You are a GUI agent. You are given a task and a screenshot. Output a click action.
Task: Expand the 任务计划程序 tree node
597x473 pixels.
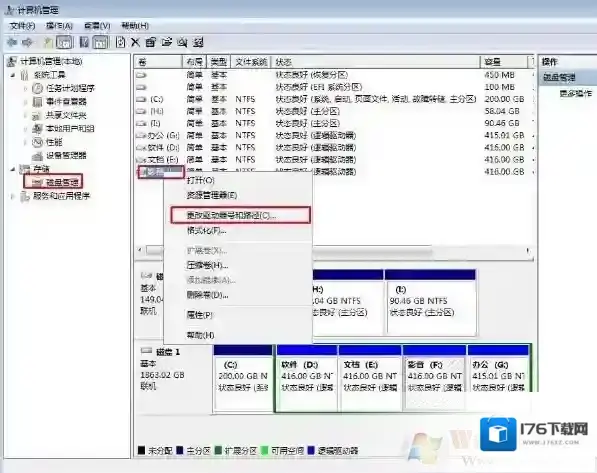[x=26, y=89]
